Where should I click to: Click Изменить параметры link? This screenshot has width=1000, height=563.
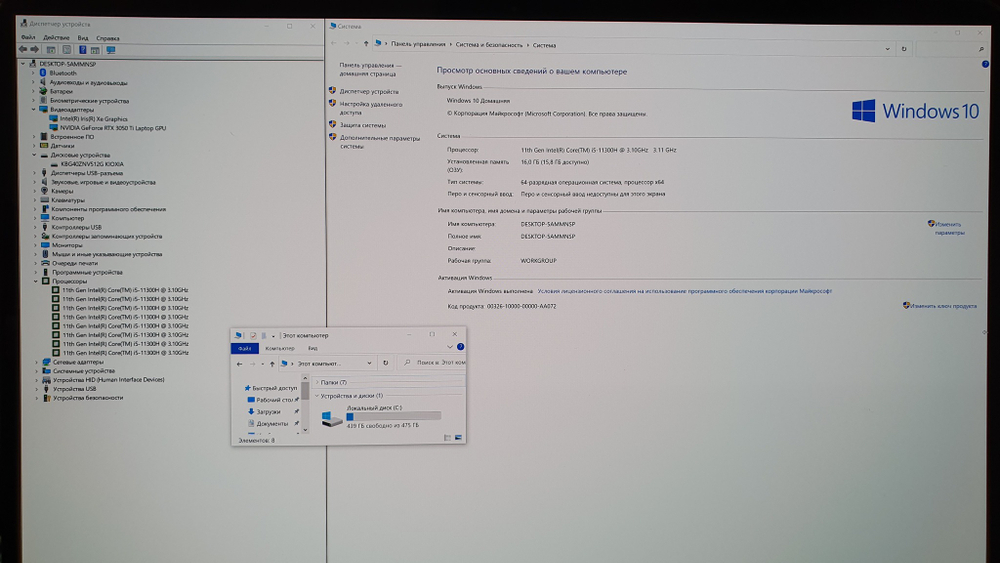950,228
